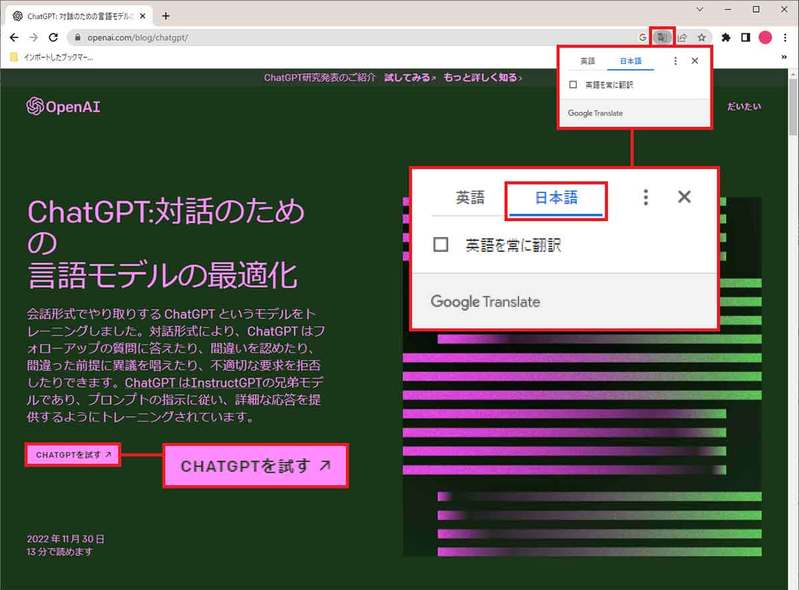The width and height of the screenshot is (799, 590).
Task: Go back to the previous page
Action: pos(14,37)
